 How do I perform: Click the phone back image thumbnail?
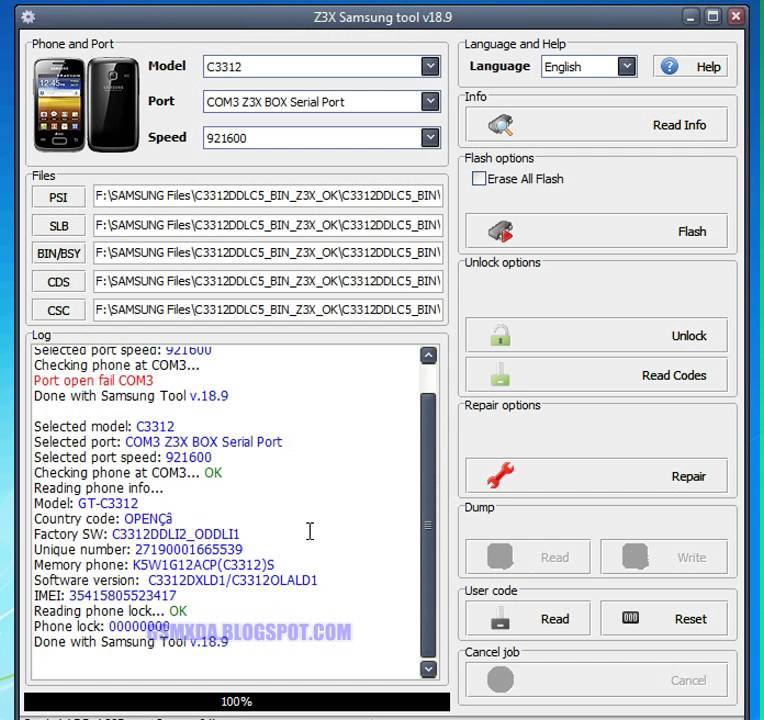coord(113,105)
